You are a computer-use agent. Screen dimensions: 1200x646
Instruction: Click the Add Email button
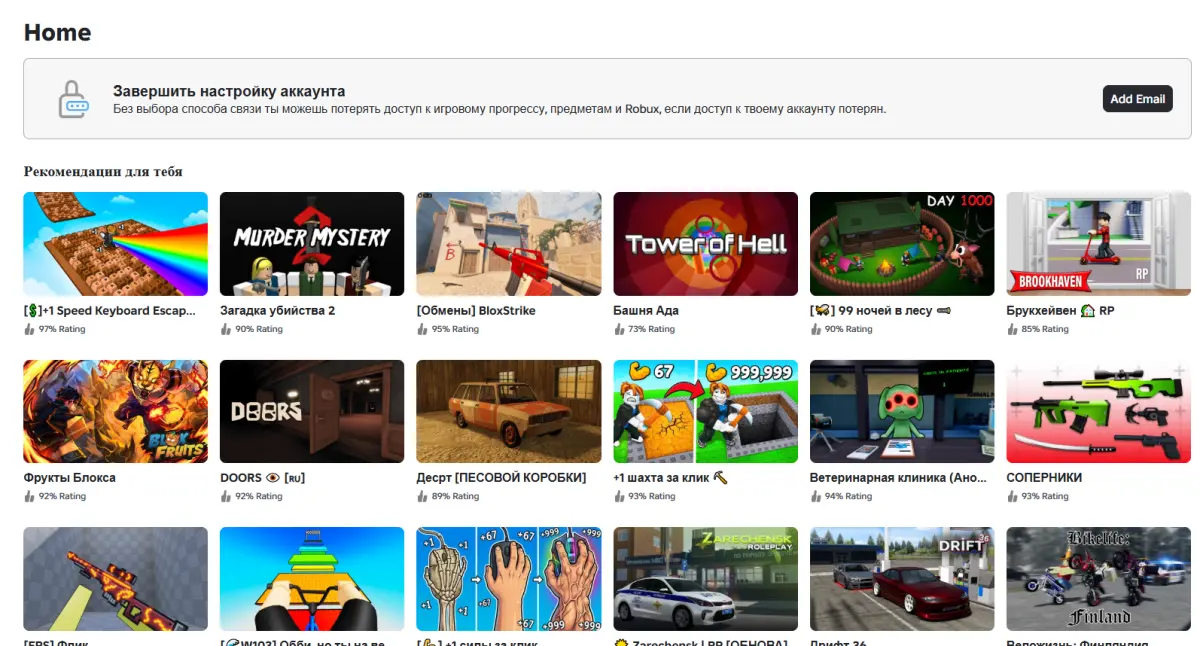1137,99
